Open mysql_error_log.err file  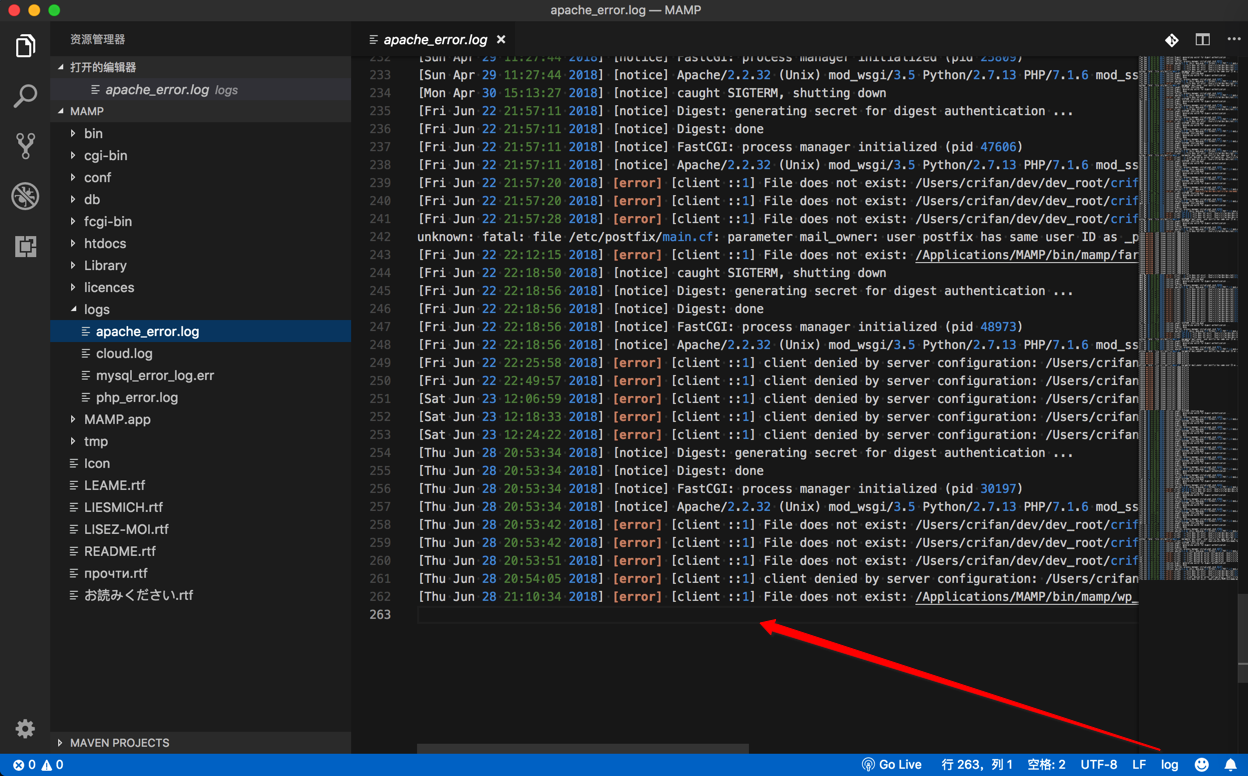click(x=200, y=375)
